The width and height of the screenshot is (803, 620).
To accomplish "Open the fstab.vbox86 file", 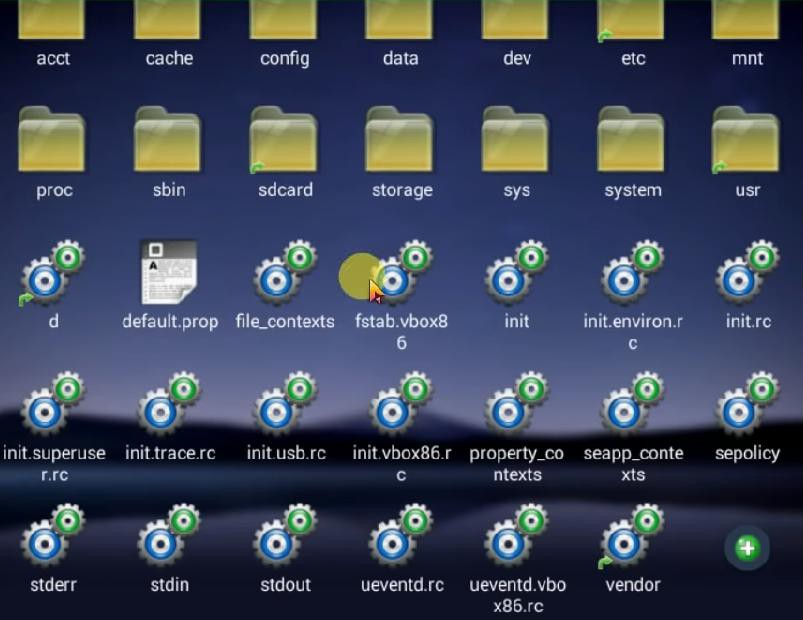I will pyautogui.click(x=401, y=273).
